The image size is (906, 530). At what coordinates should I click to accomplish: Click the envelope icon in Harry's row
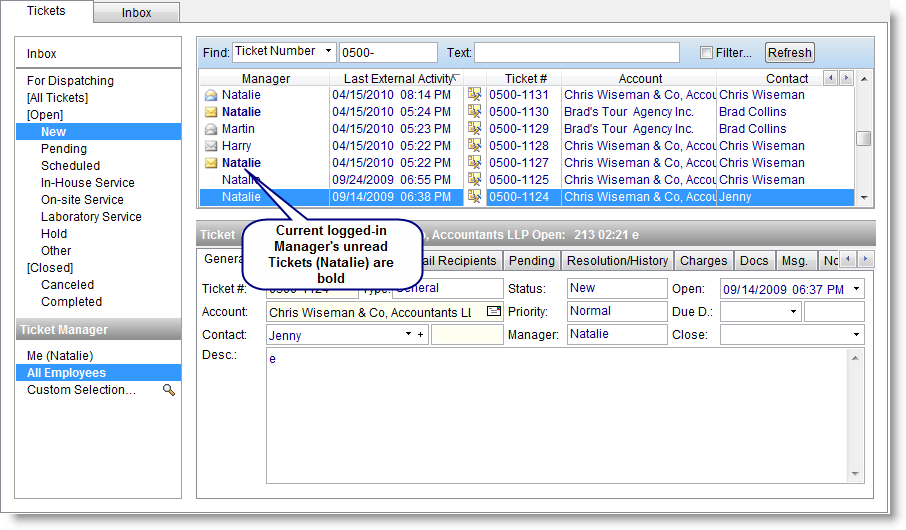pyautogui.click(x=211, y=146)
